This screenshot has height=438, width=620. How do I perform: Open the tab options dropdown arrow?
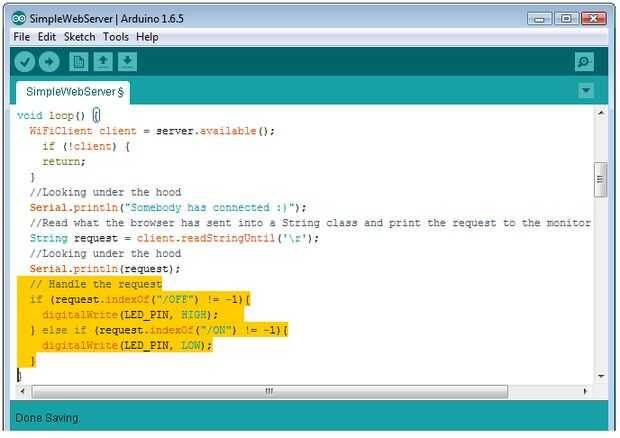586,91
